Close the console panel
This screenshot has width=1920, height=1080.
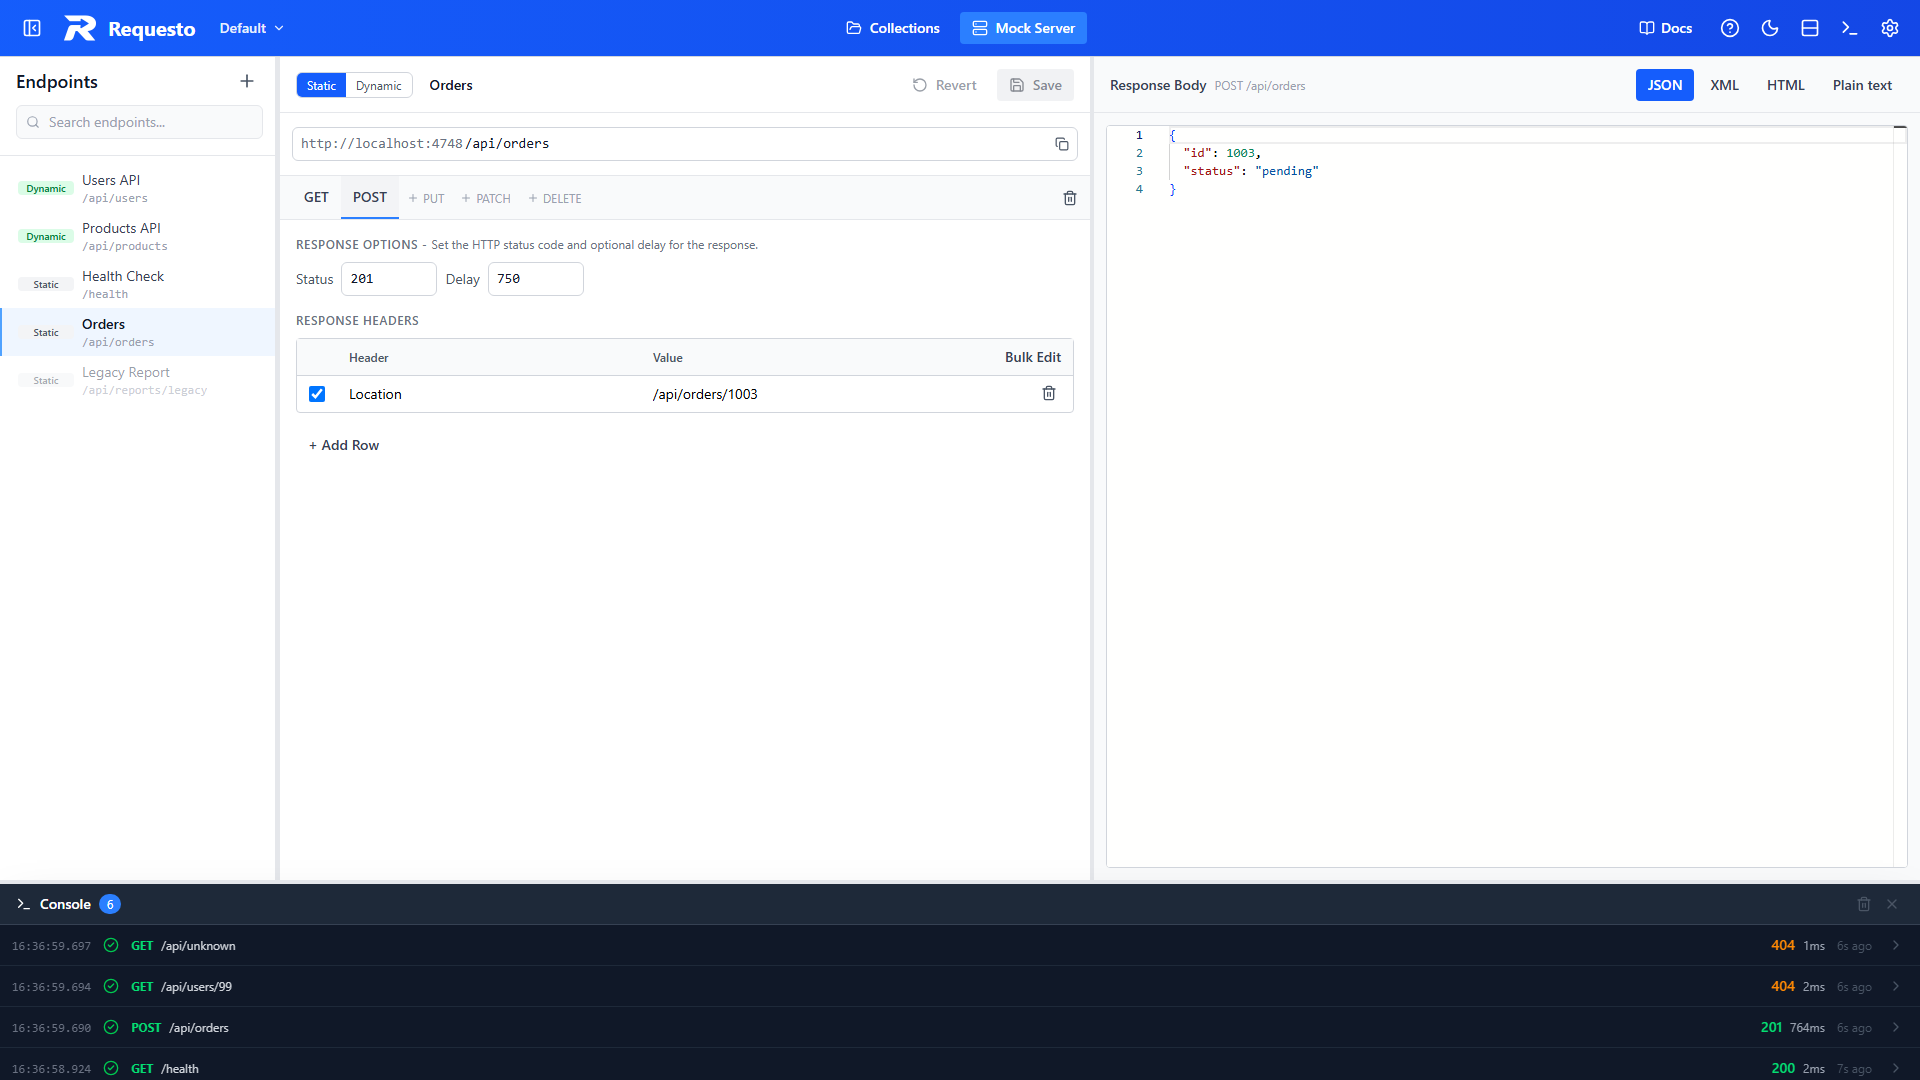[1892, 904]
